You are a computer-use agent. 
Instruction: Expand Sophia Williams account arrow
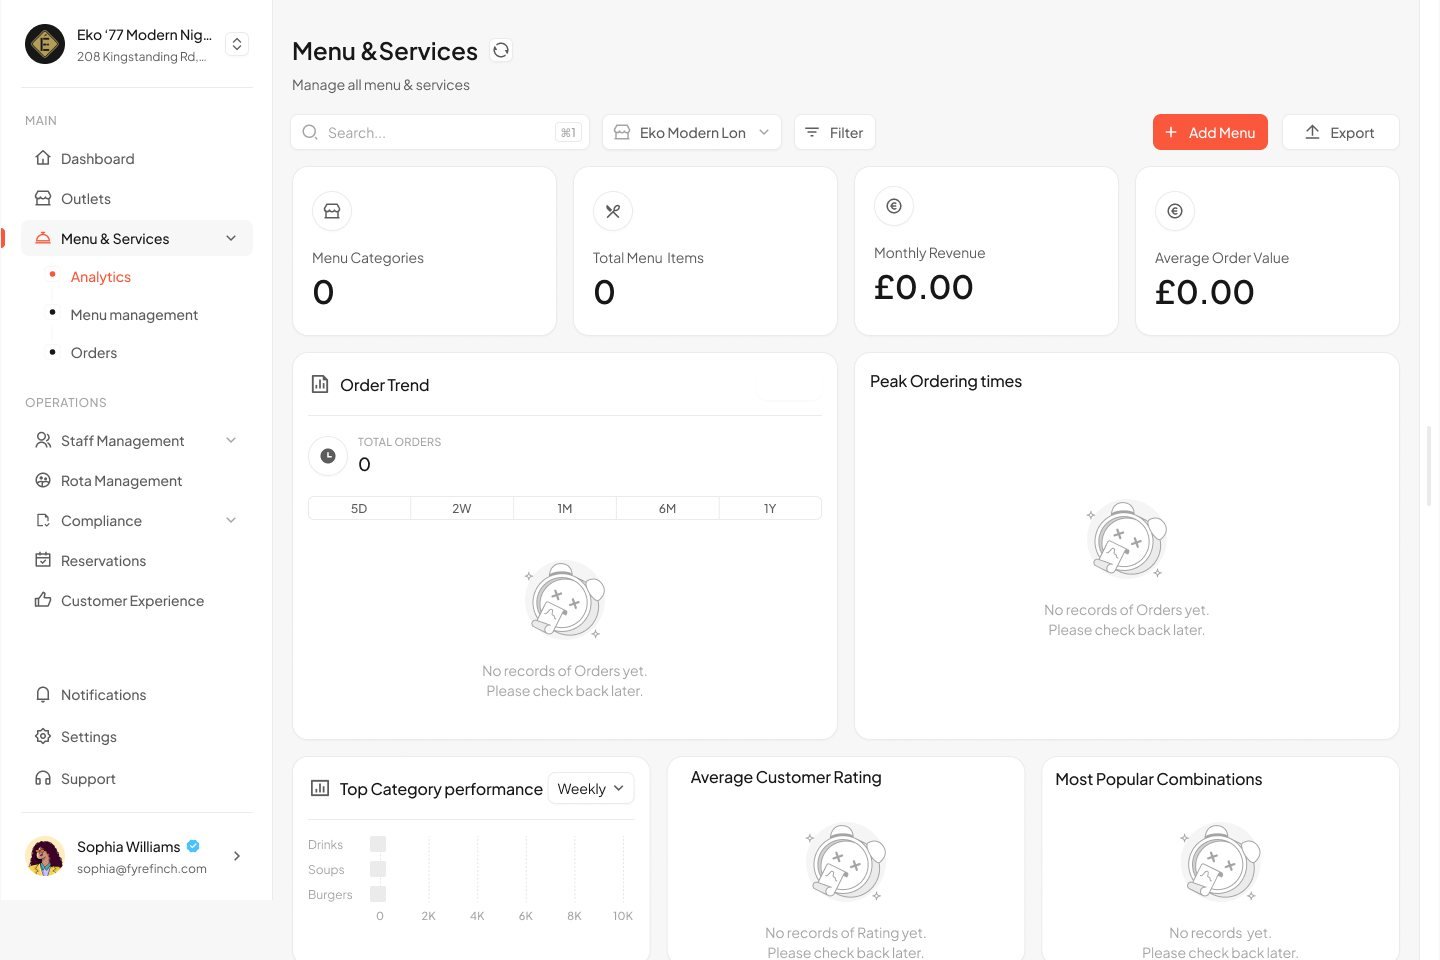237,856
